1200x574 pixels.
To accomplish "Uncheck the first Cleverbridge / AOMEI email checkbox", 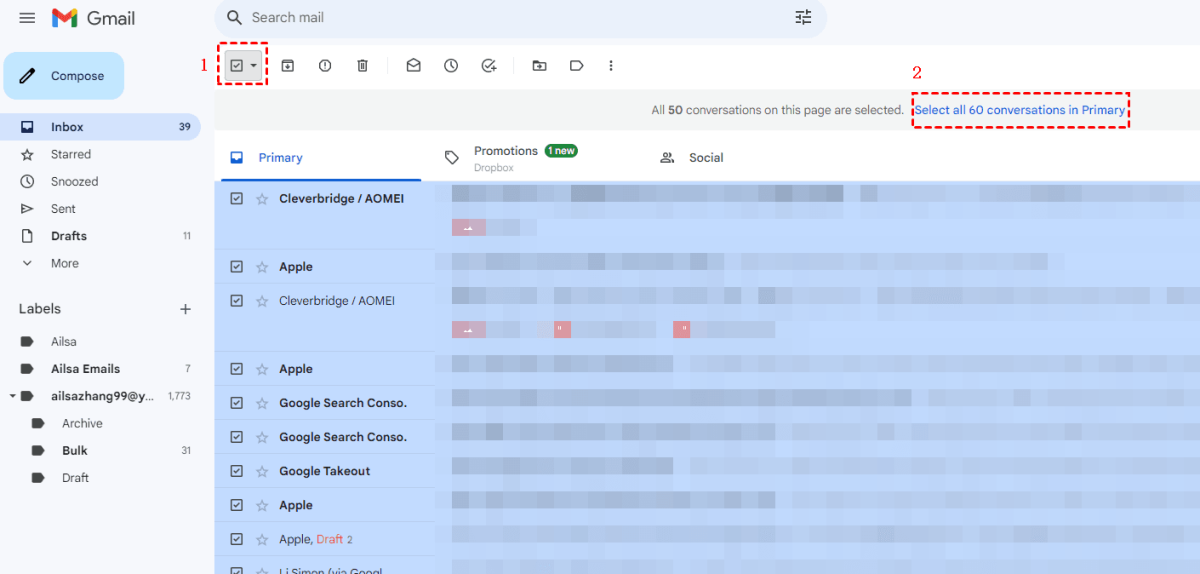I will 237,199.
